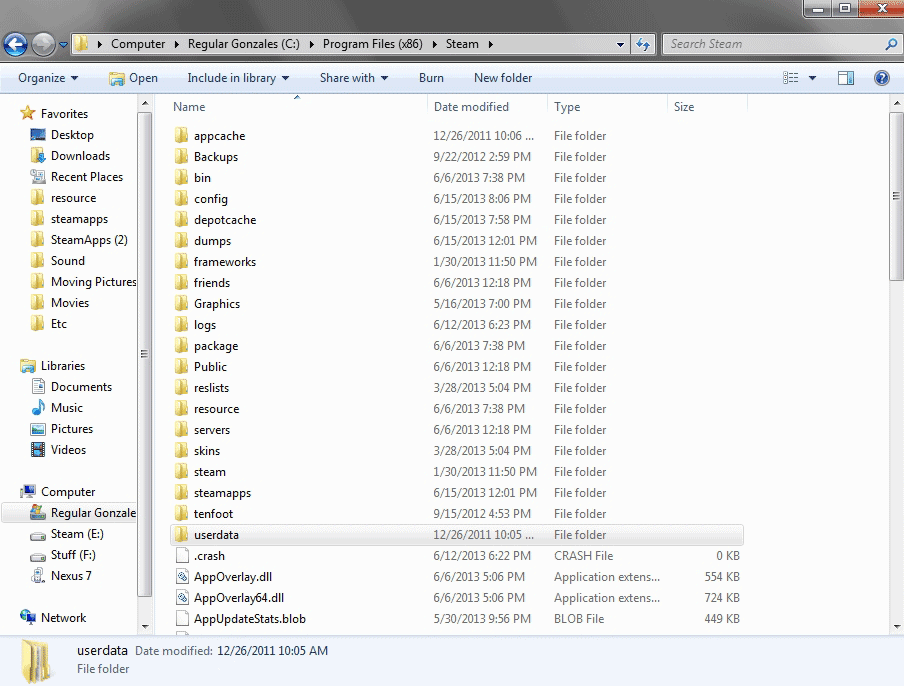Screen dimensions: 904x686
Task: Click the search magnifier icon
Action: point(891,44)
